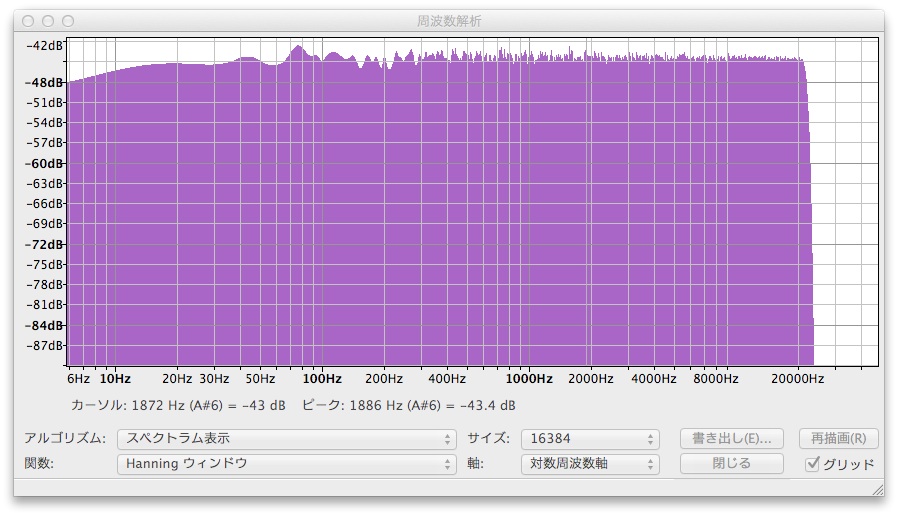Click the 書き出し(E)... export button
Viewport: 898px width, 516px height.
click(x=731, y=439)
